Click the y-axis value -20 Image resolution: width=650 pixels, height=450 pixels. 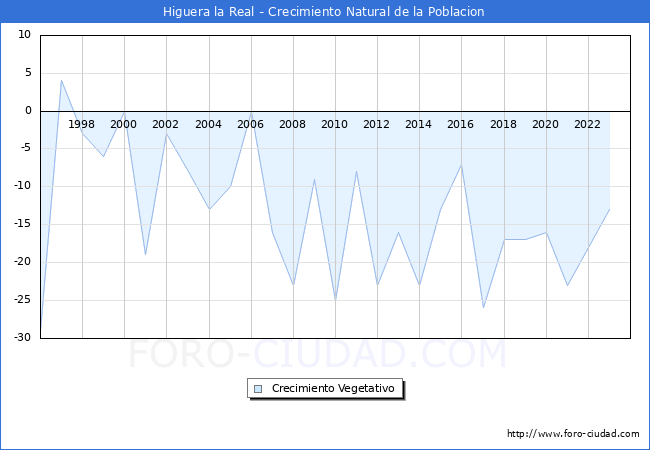pyautogui.click(x=22, y=261)
